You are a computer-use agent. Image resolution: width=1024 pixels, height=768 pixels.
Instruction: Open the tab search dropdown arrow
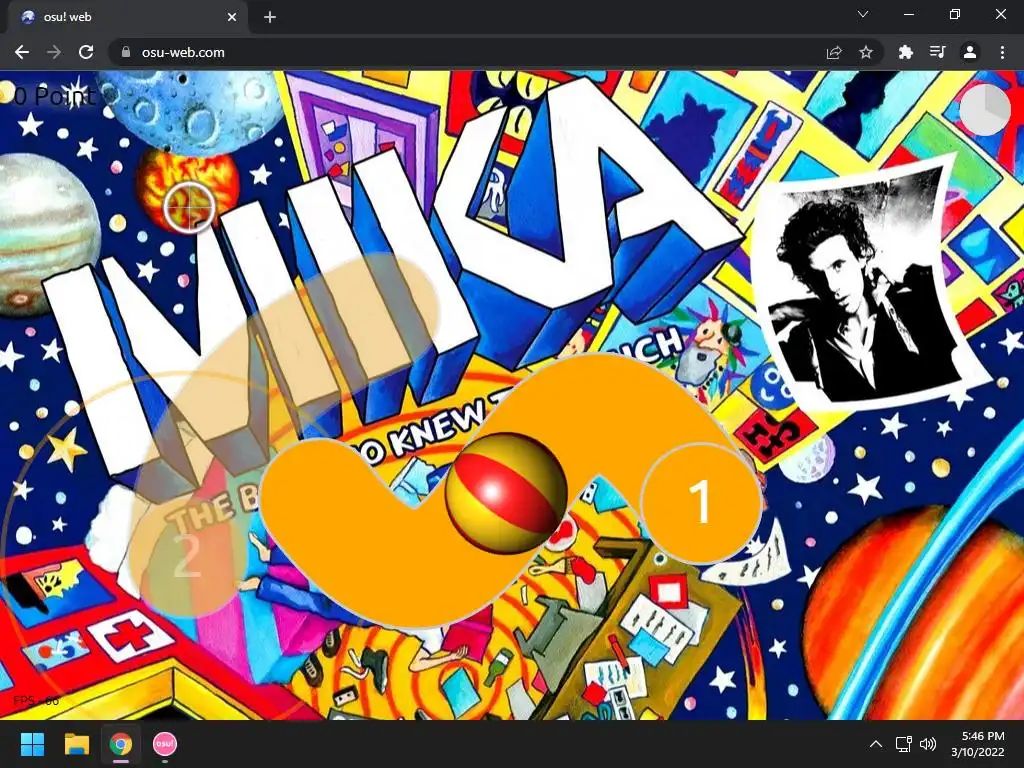click(x=863, y=14)
